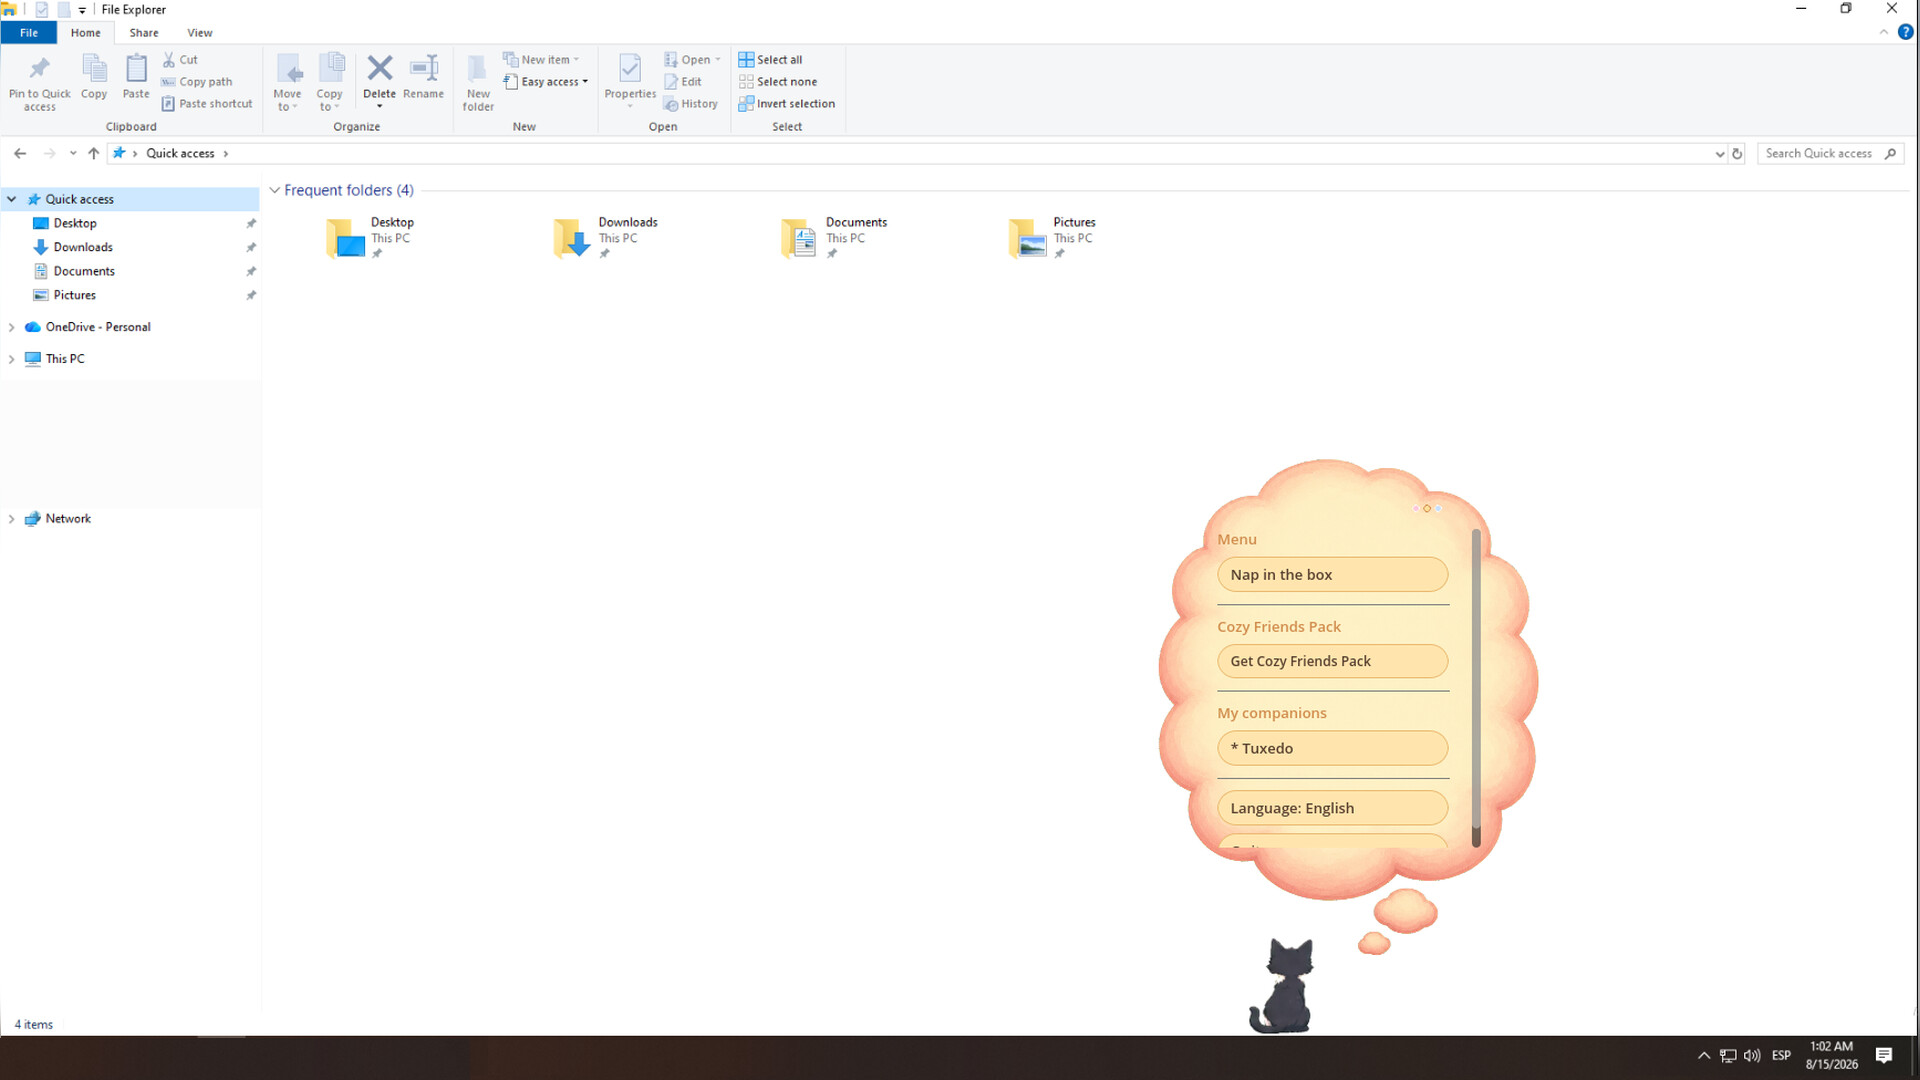The height and width of the screenshot is (1080, 1920).
Task: Click Pin to Quick access icon
Action: [39, 69]
